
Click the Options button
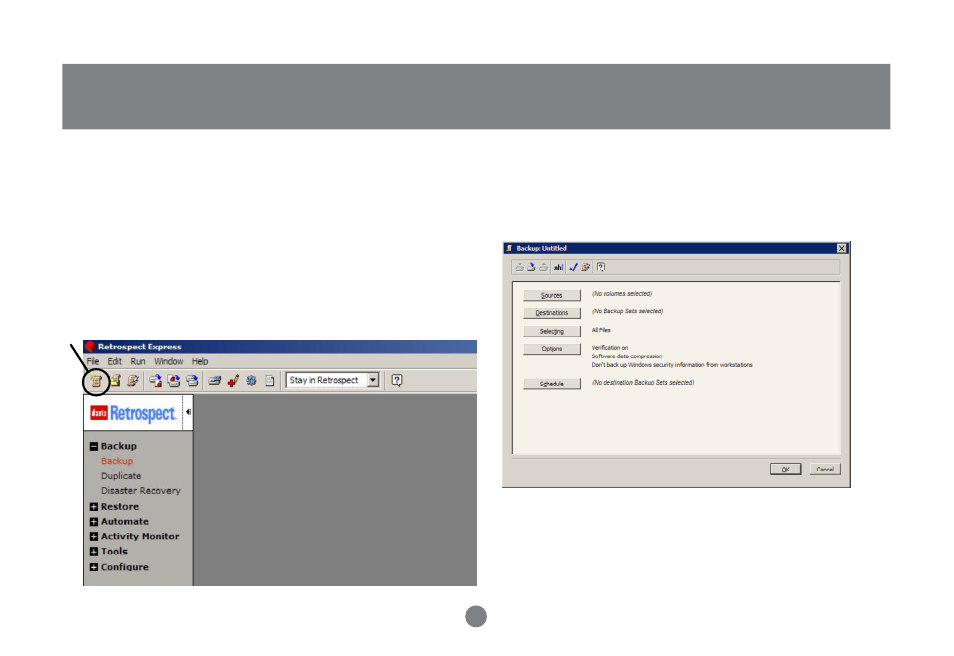(x=552, y=349)
